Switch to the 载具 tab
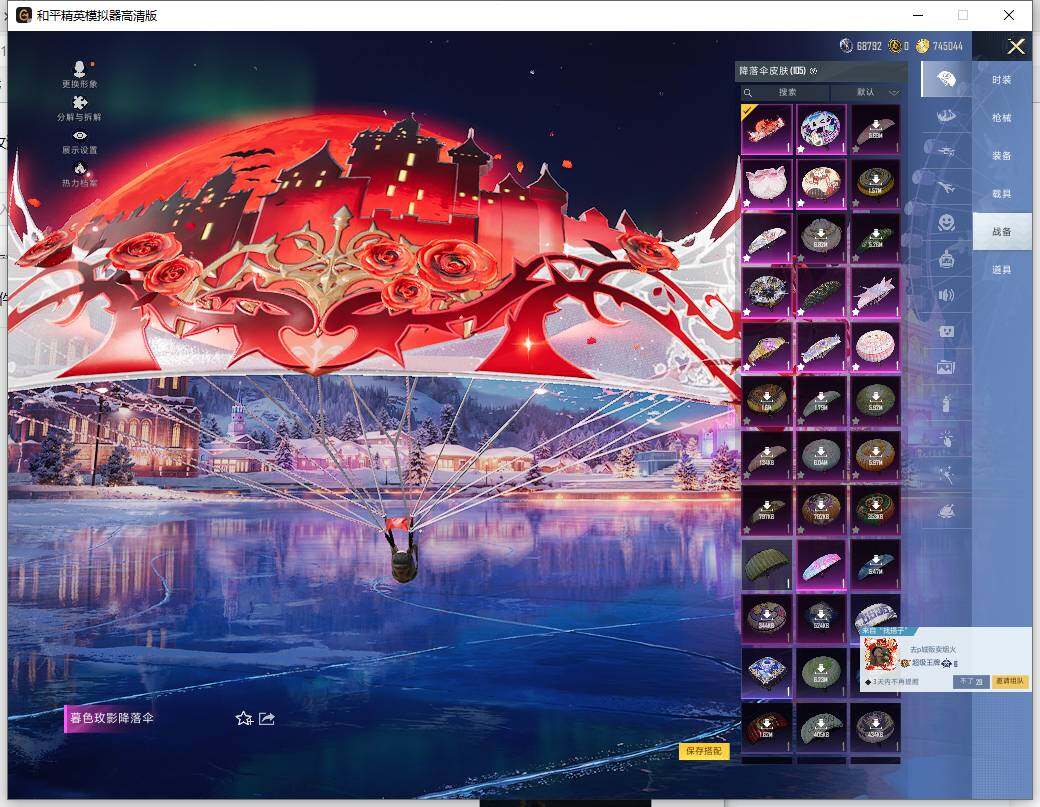The height and width of the screenshot is (807, 1040). pos(1002,194)
